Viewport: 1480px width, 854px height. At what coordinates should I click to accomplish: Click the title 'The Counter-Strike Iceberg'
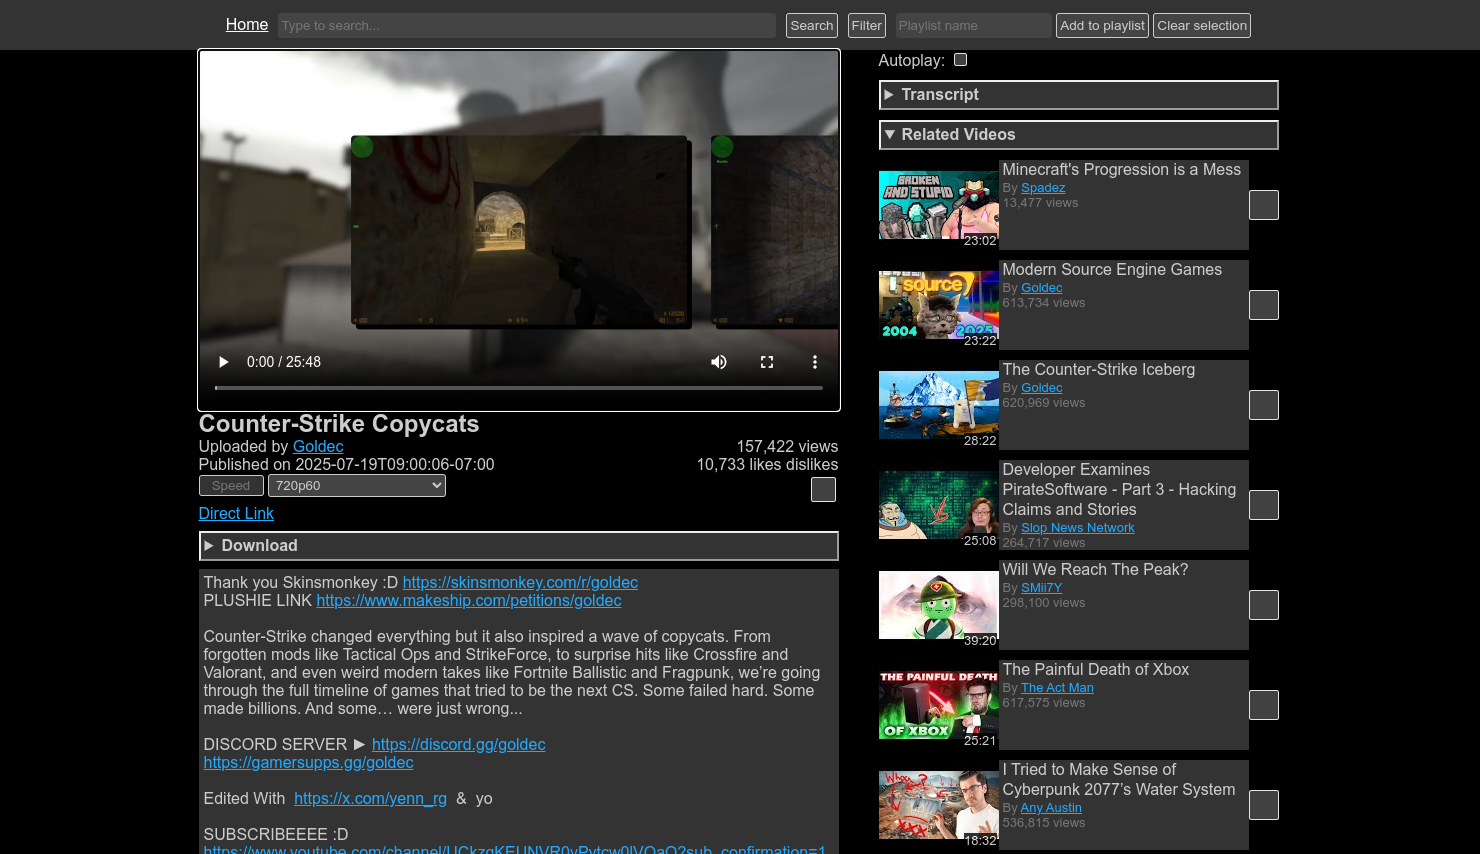click(1099, 370)
